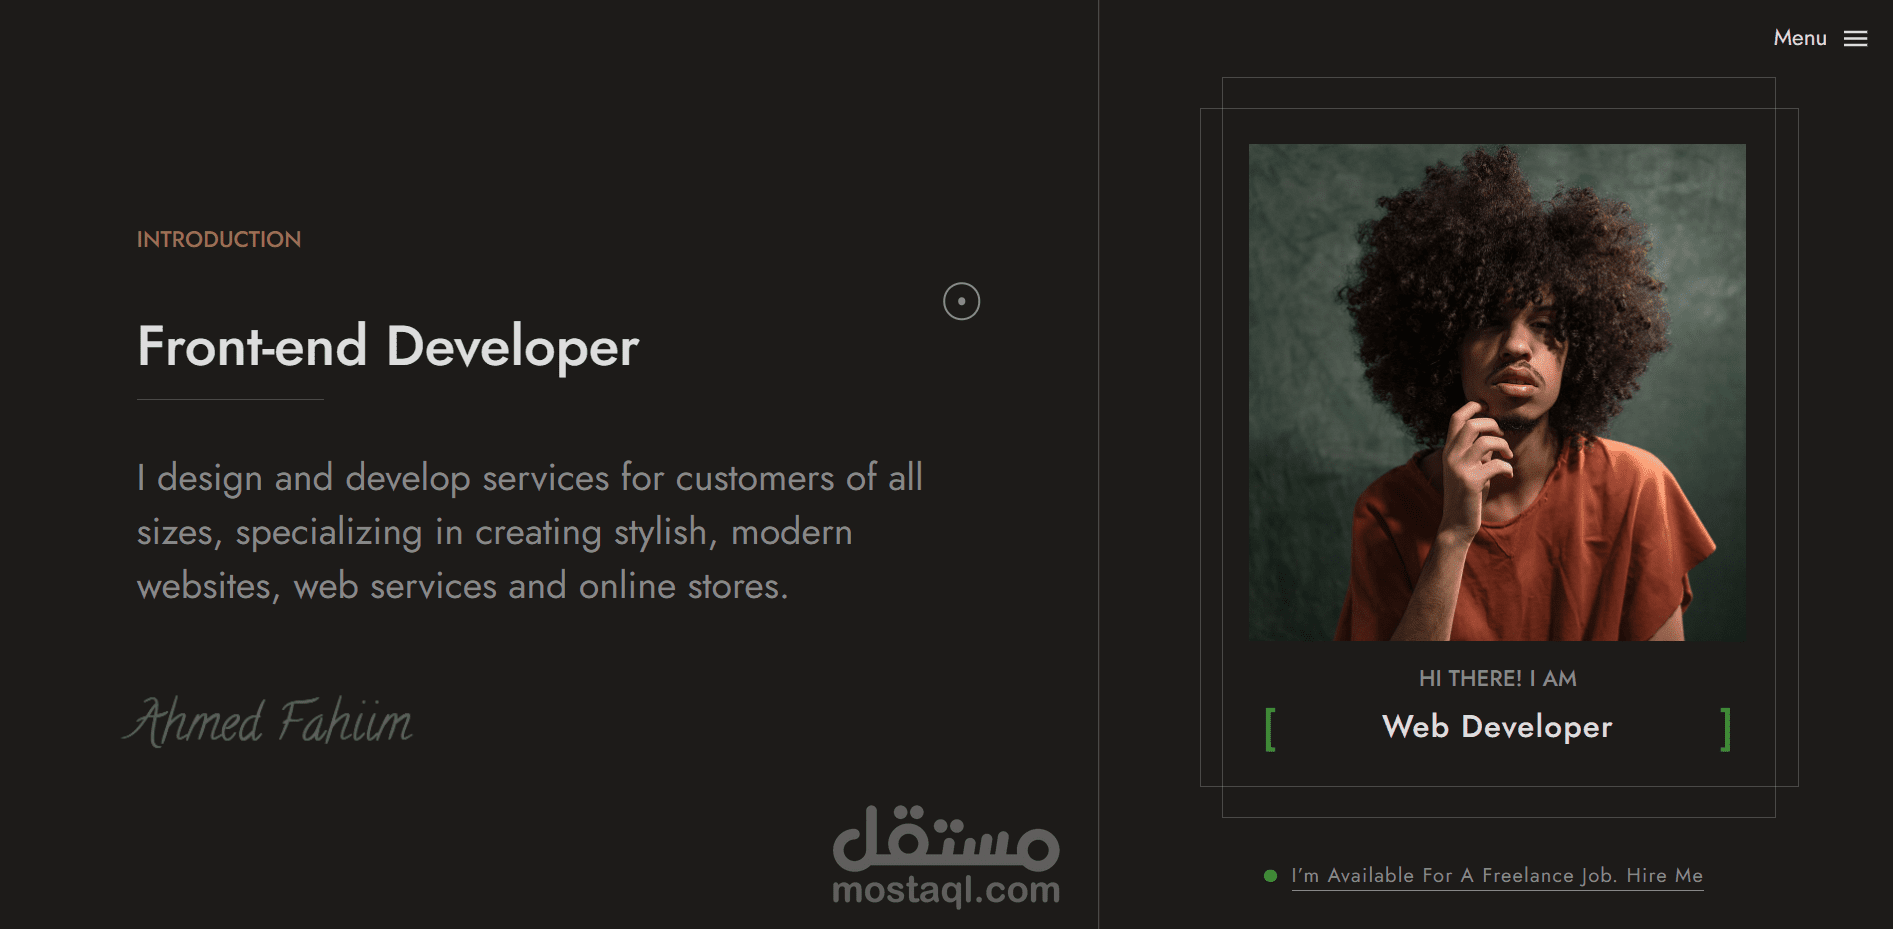This screenshot has width=1893, height=929.
Task: Click the circular cursor dot icon
Action: [961, 301]
